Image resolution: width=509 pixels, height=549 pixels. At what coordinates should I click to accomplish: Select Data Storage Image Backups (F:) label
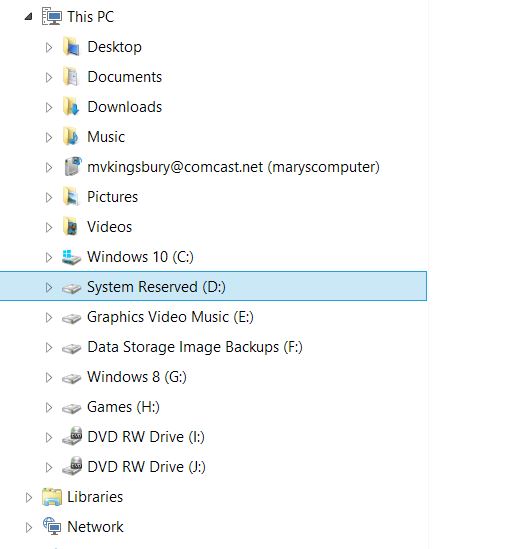point(195,348)
